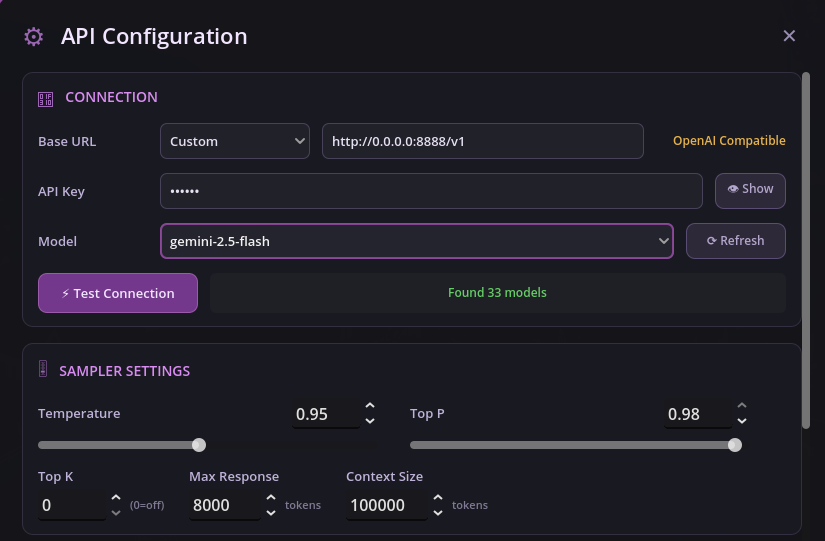Viewport: 825px width, 541px height.
Task: Decrease Context Size with the down arrow
Action: (438, 512)
